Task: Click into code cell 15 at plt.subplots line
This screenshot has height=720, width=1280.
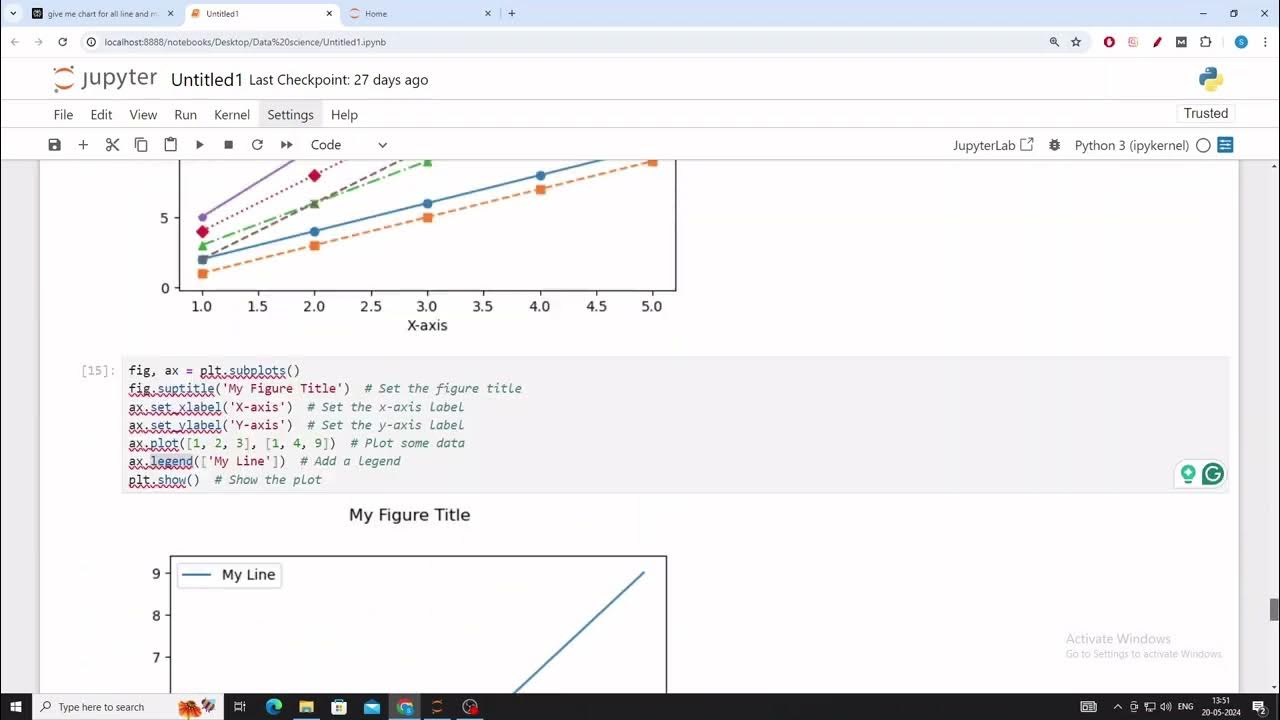Action: pos(214,371)
